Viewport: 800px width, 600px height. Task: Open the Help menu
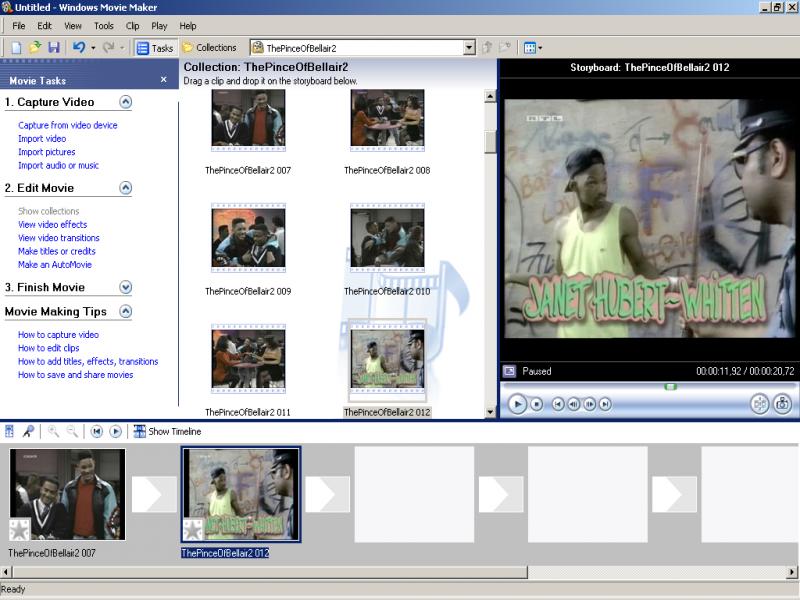tap(188, 26)
